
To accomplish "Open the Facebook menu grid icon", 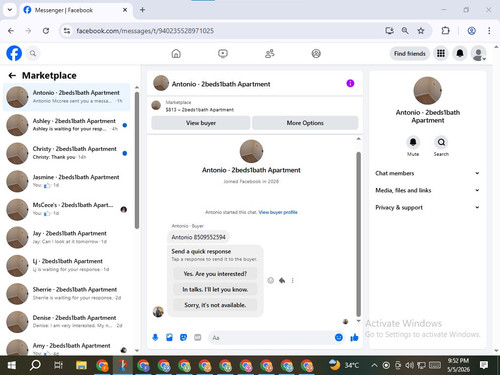I will 441,53.
